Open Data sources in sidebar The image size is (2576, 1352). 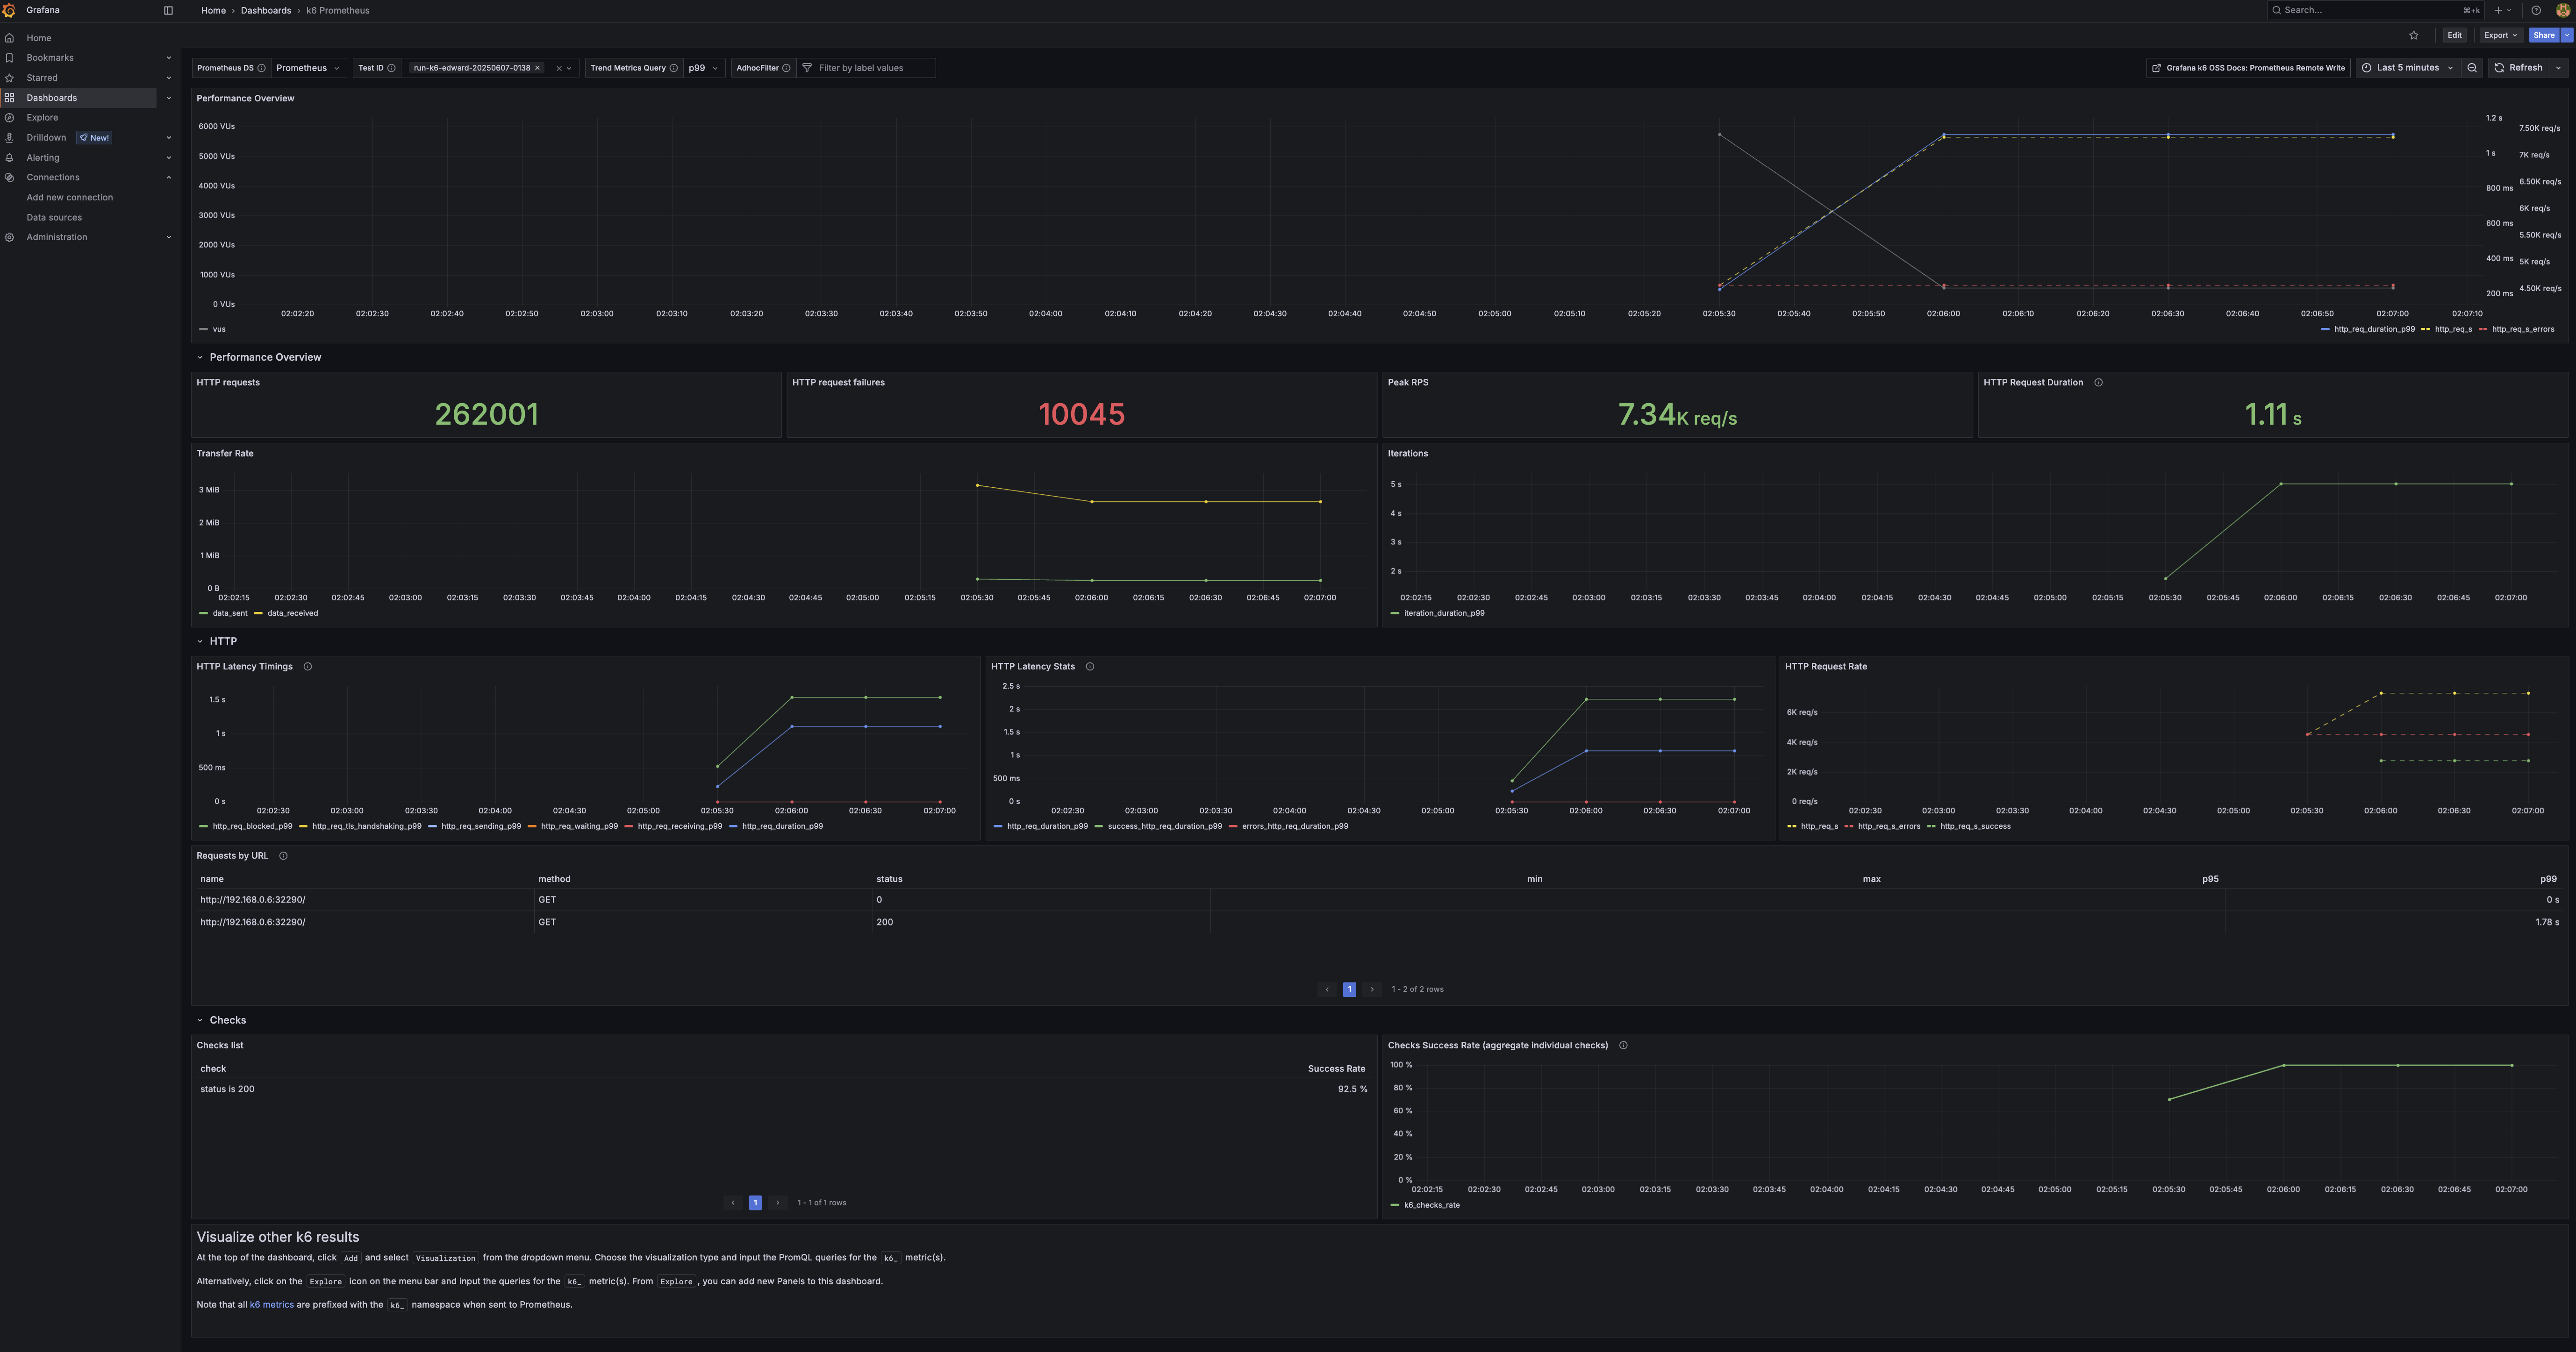coord(54,217)
